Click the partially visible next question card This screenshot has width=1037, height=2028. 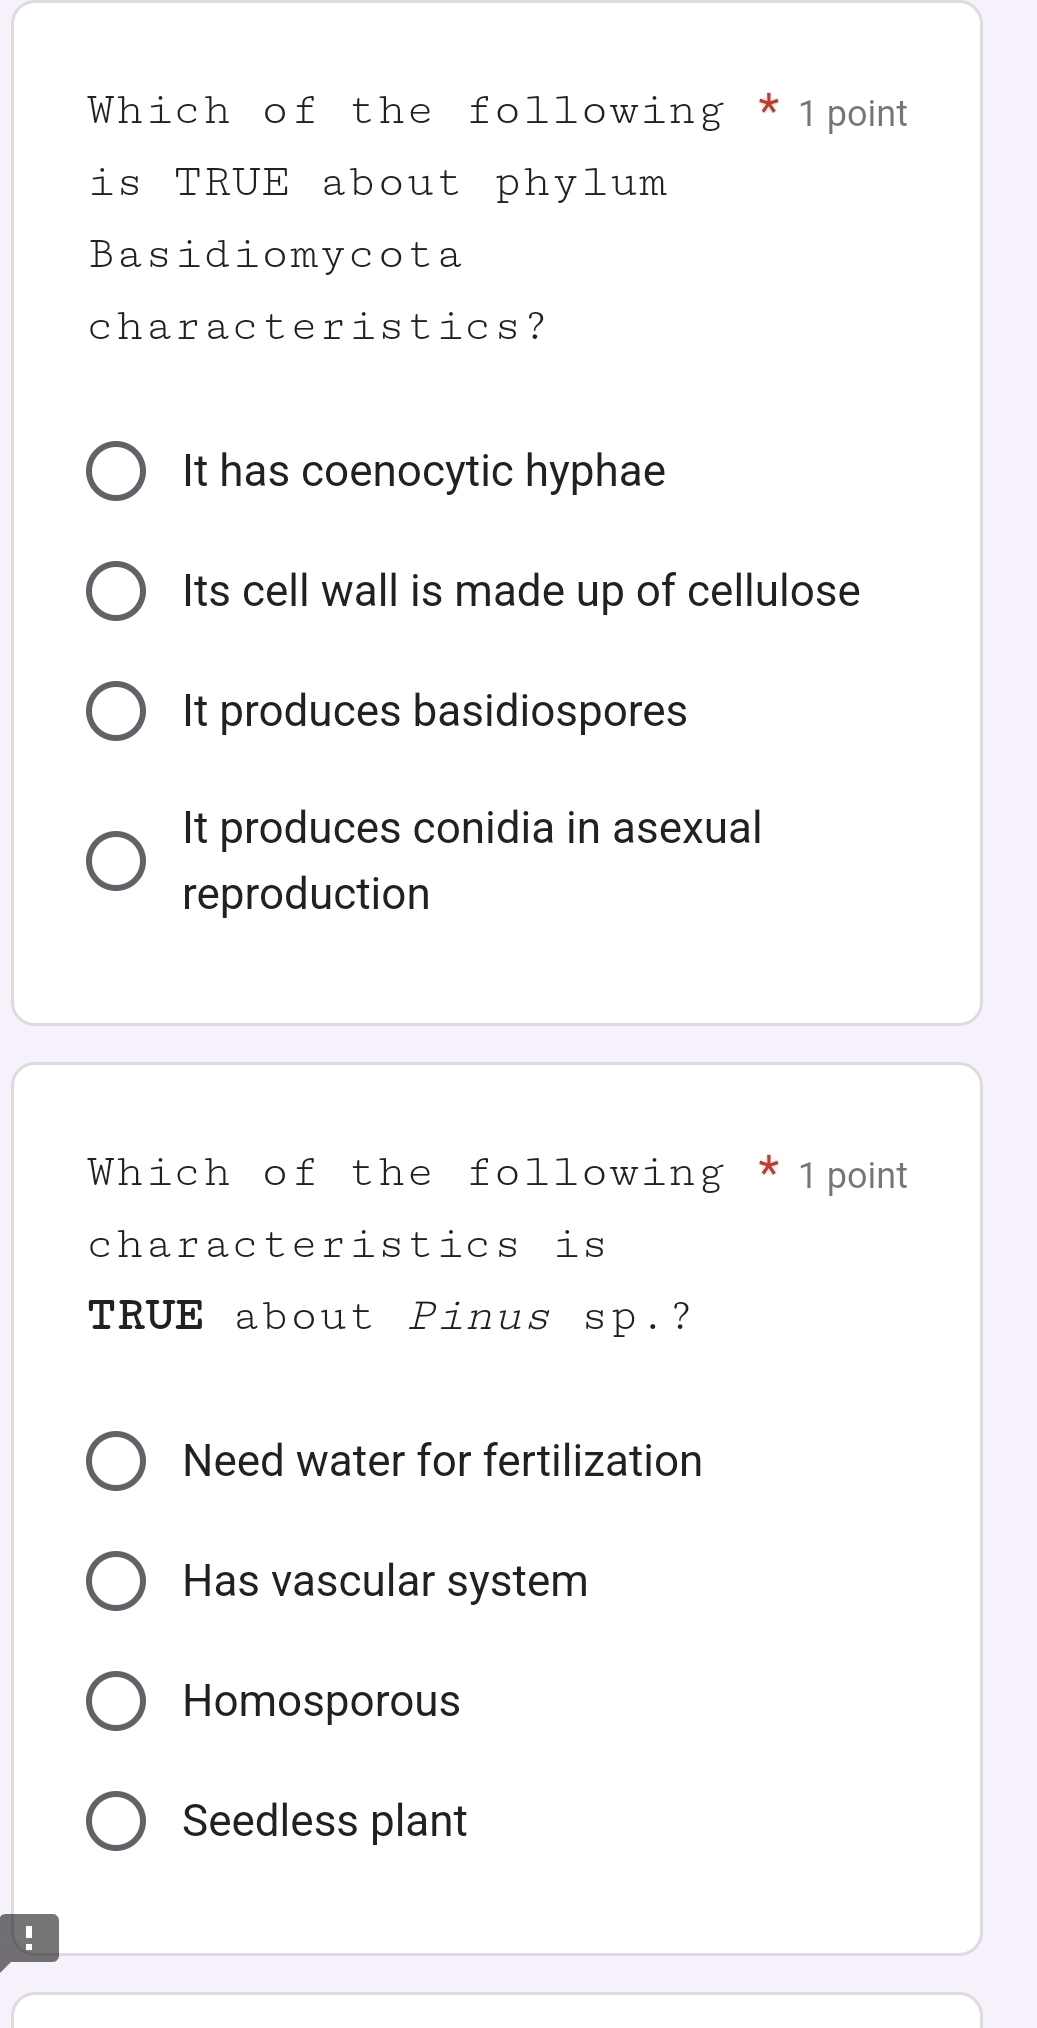point(497,2012)
